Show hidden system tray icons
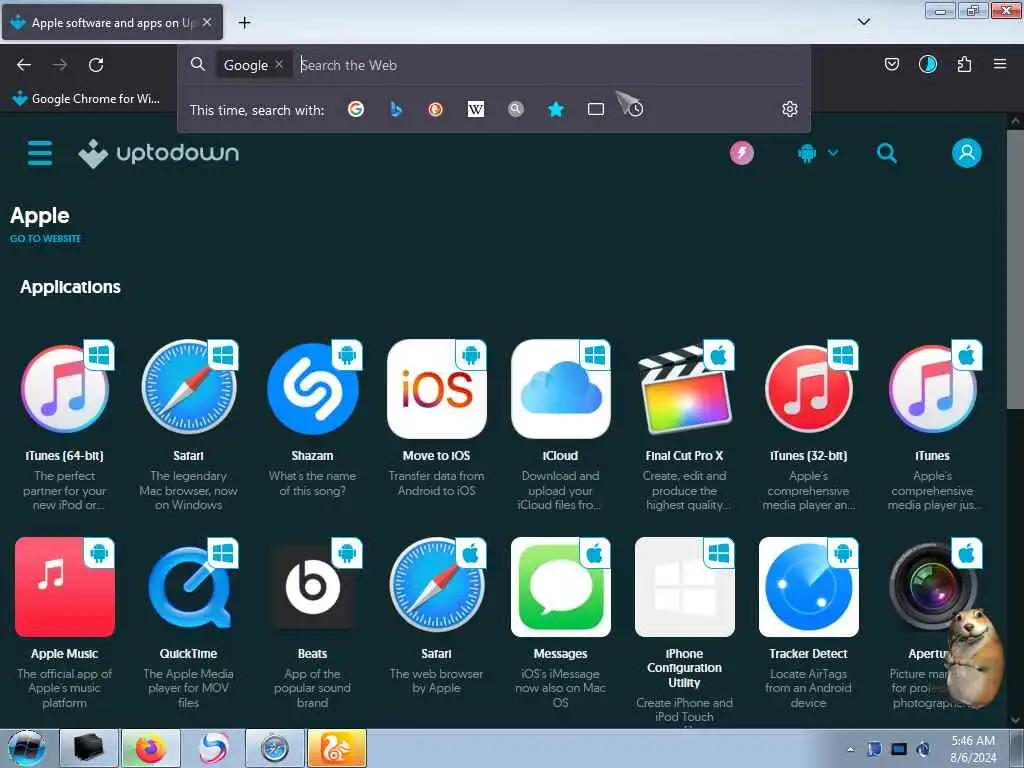This screenshot has height=768, width=1024. click(x=850, y=750)
